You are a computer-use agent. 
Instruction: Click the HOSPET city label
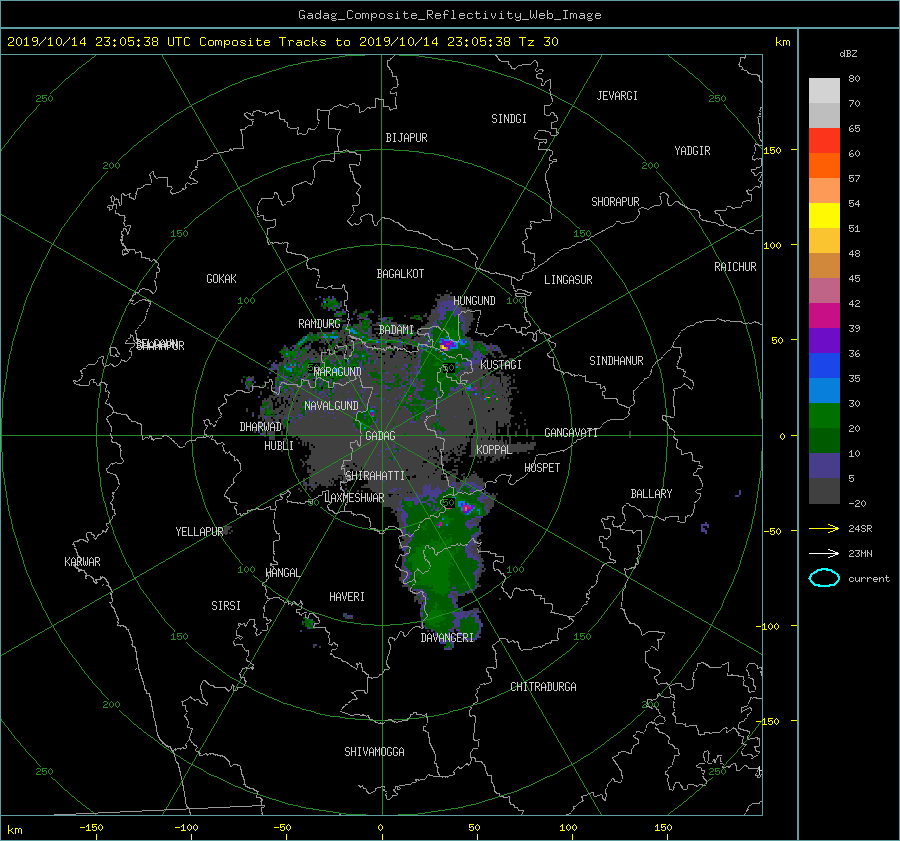(542, 468)
